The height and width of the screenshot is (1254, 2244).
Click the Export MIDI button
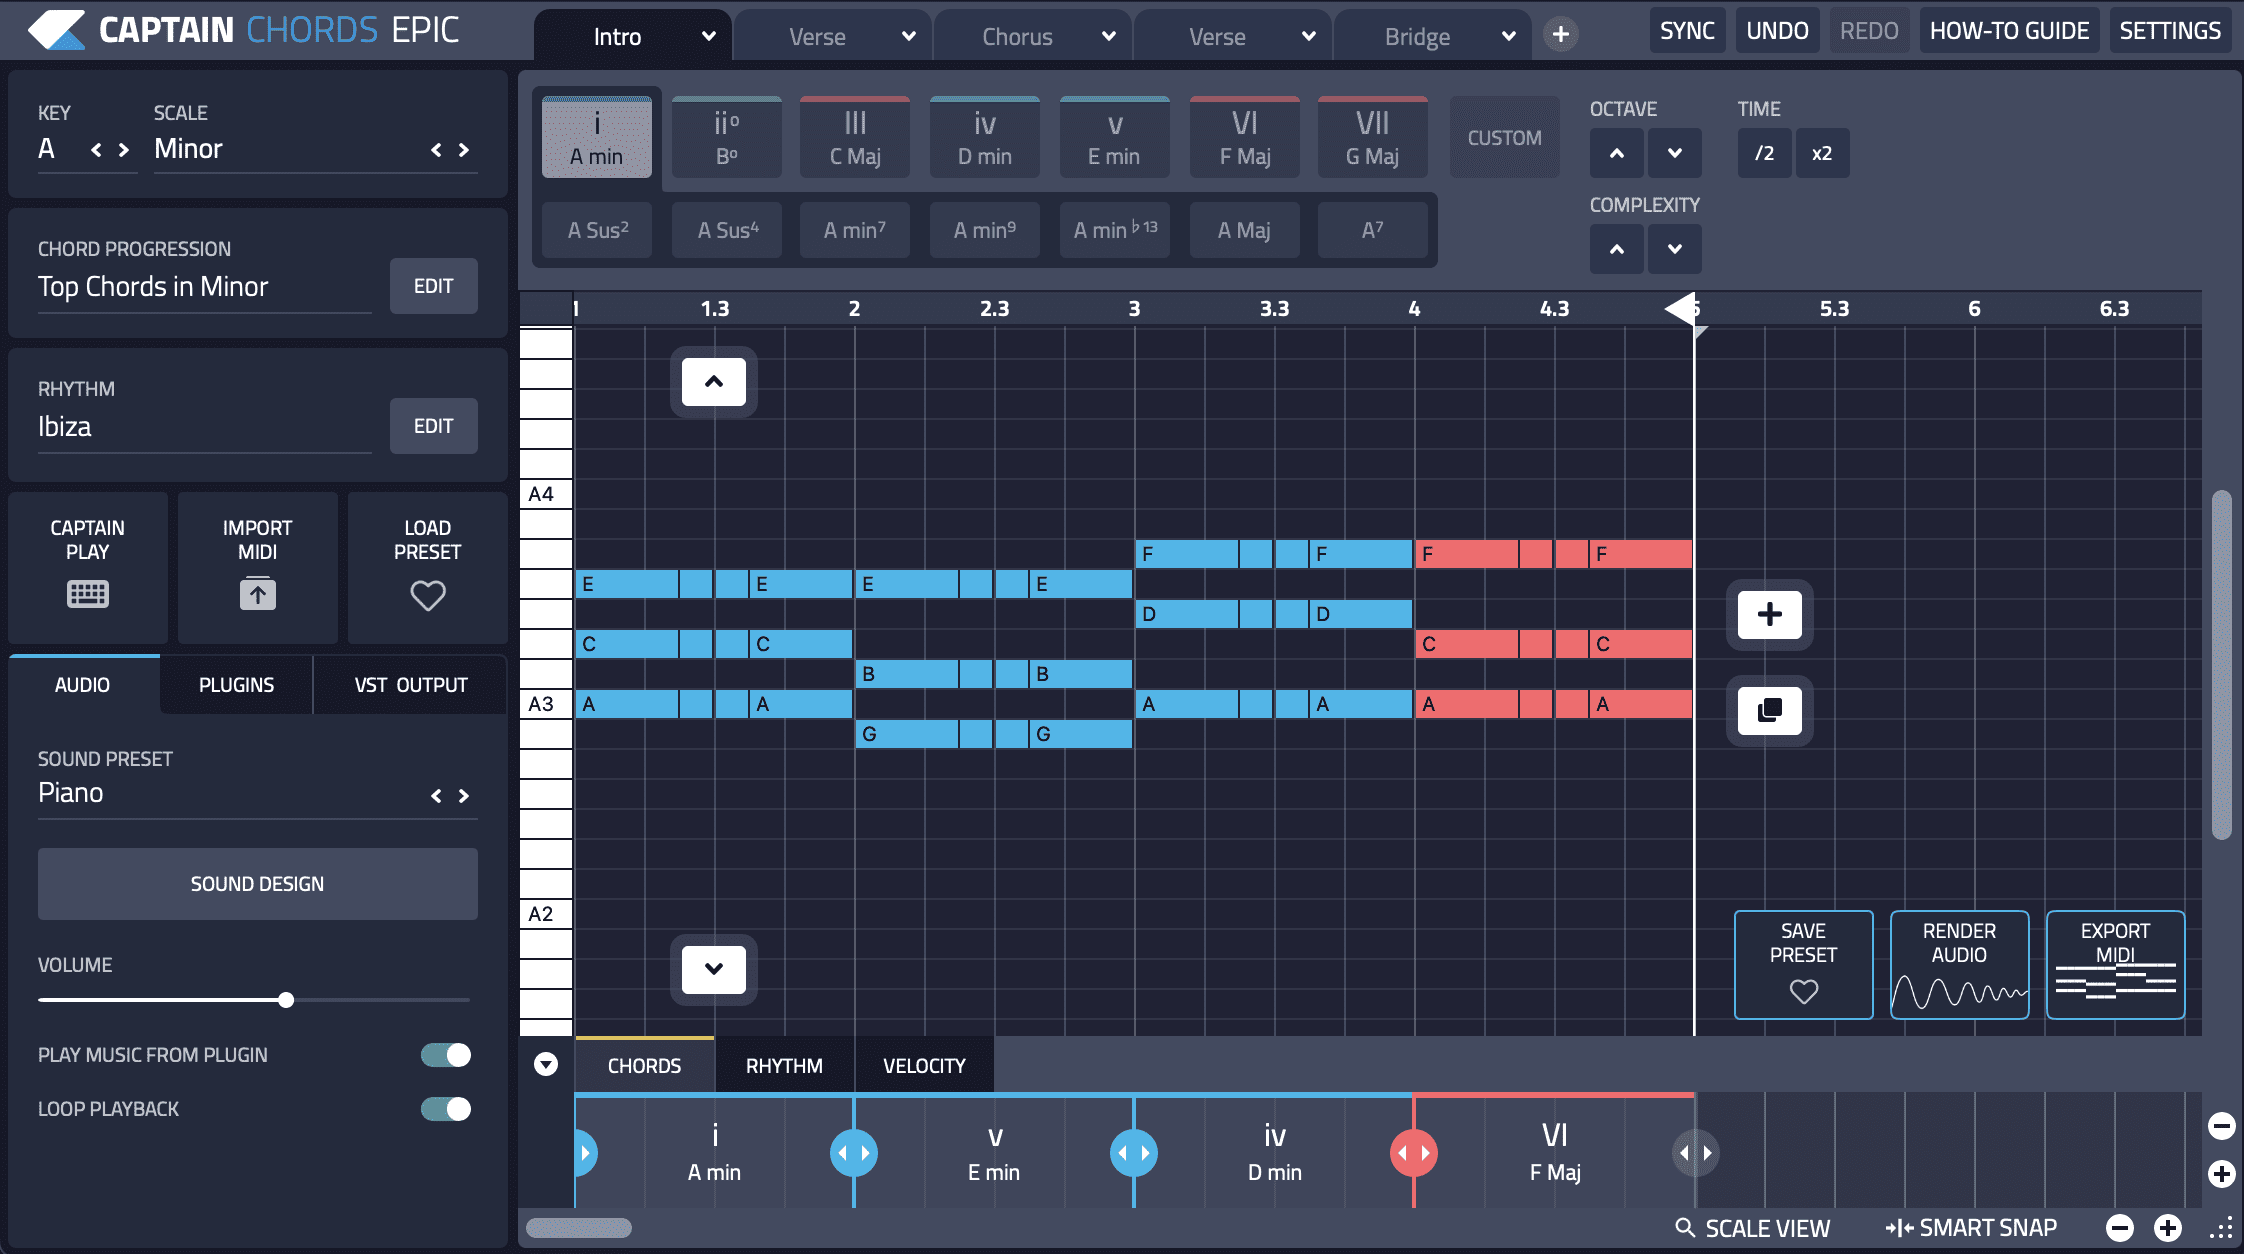[2115, 965]
